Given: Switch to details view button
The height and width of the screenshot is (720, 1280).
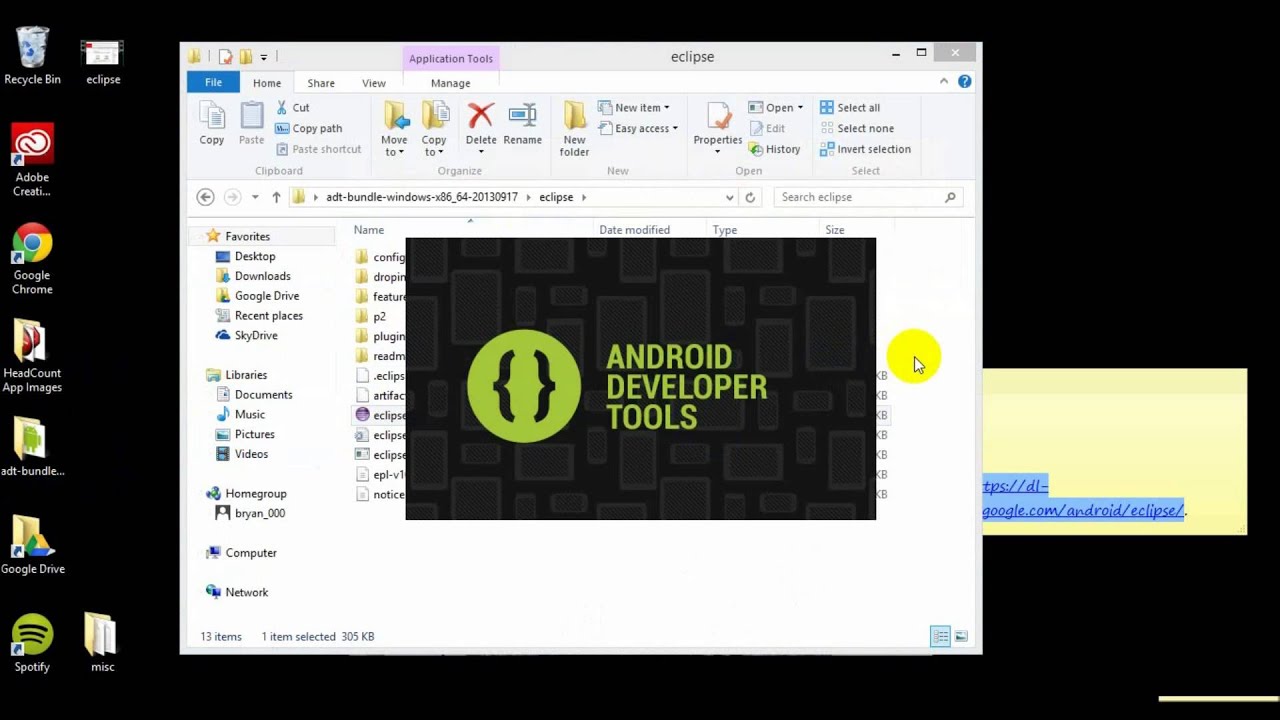Looking at the screenshot, I should pyautogui.click(x=940, y=636).
